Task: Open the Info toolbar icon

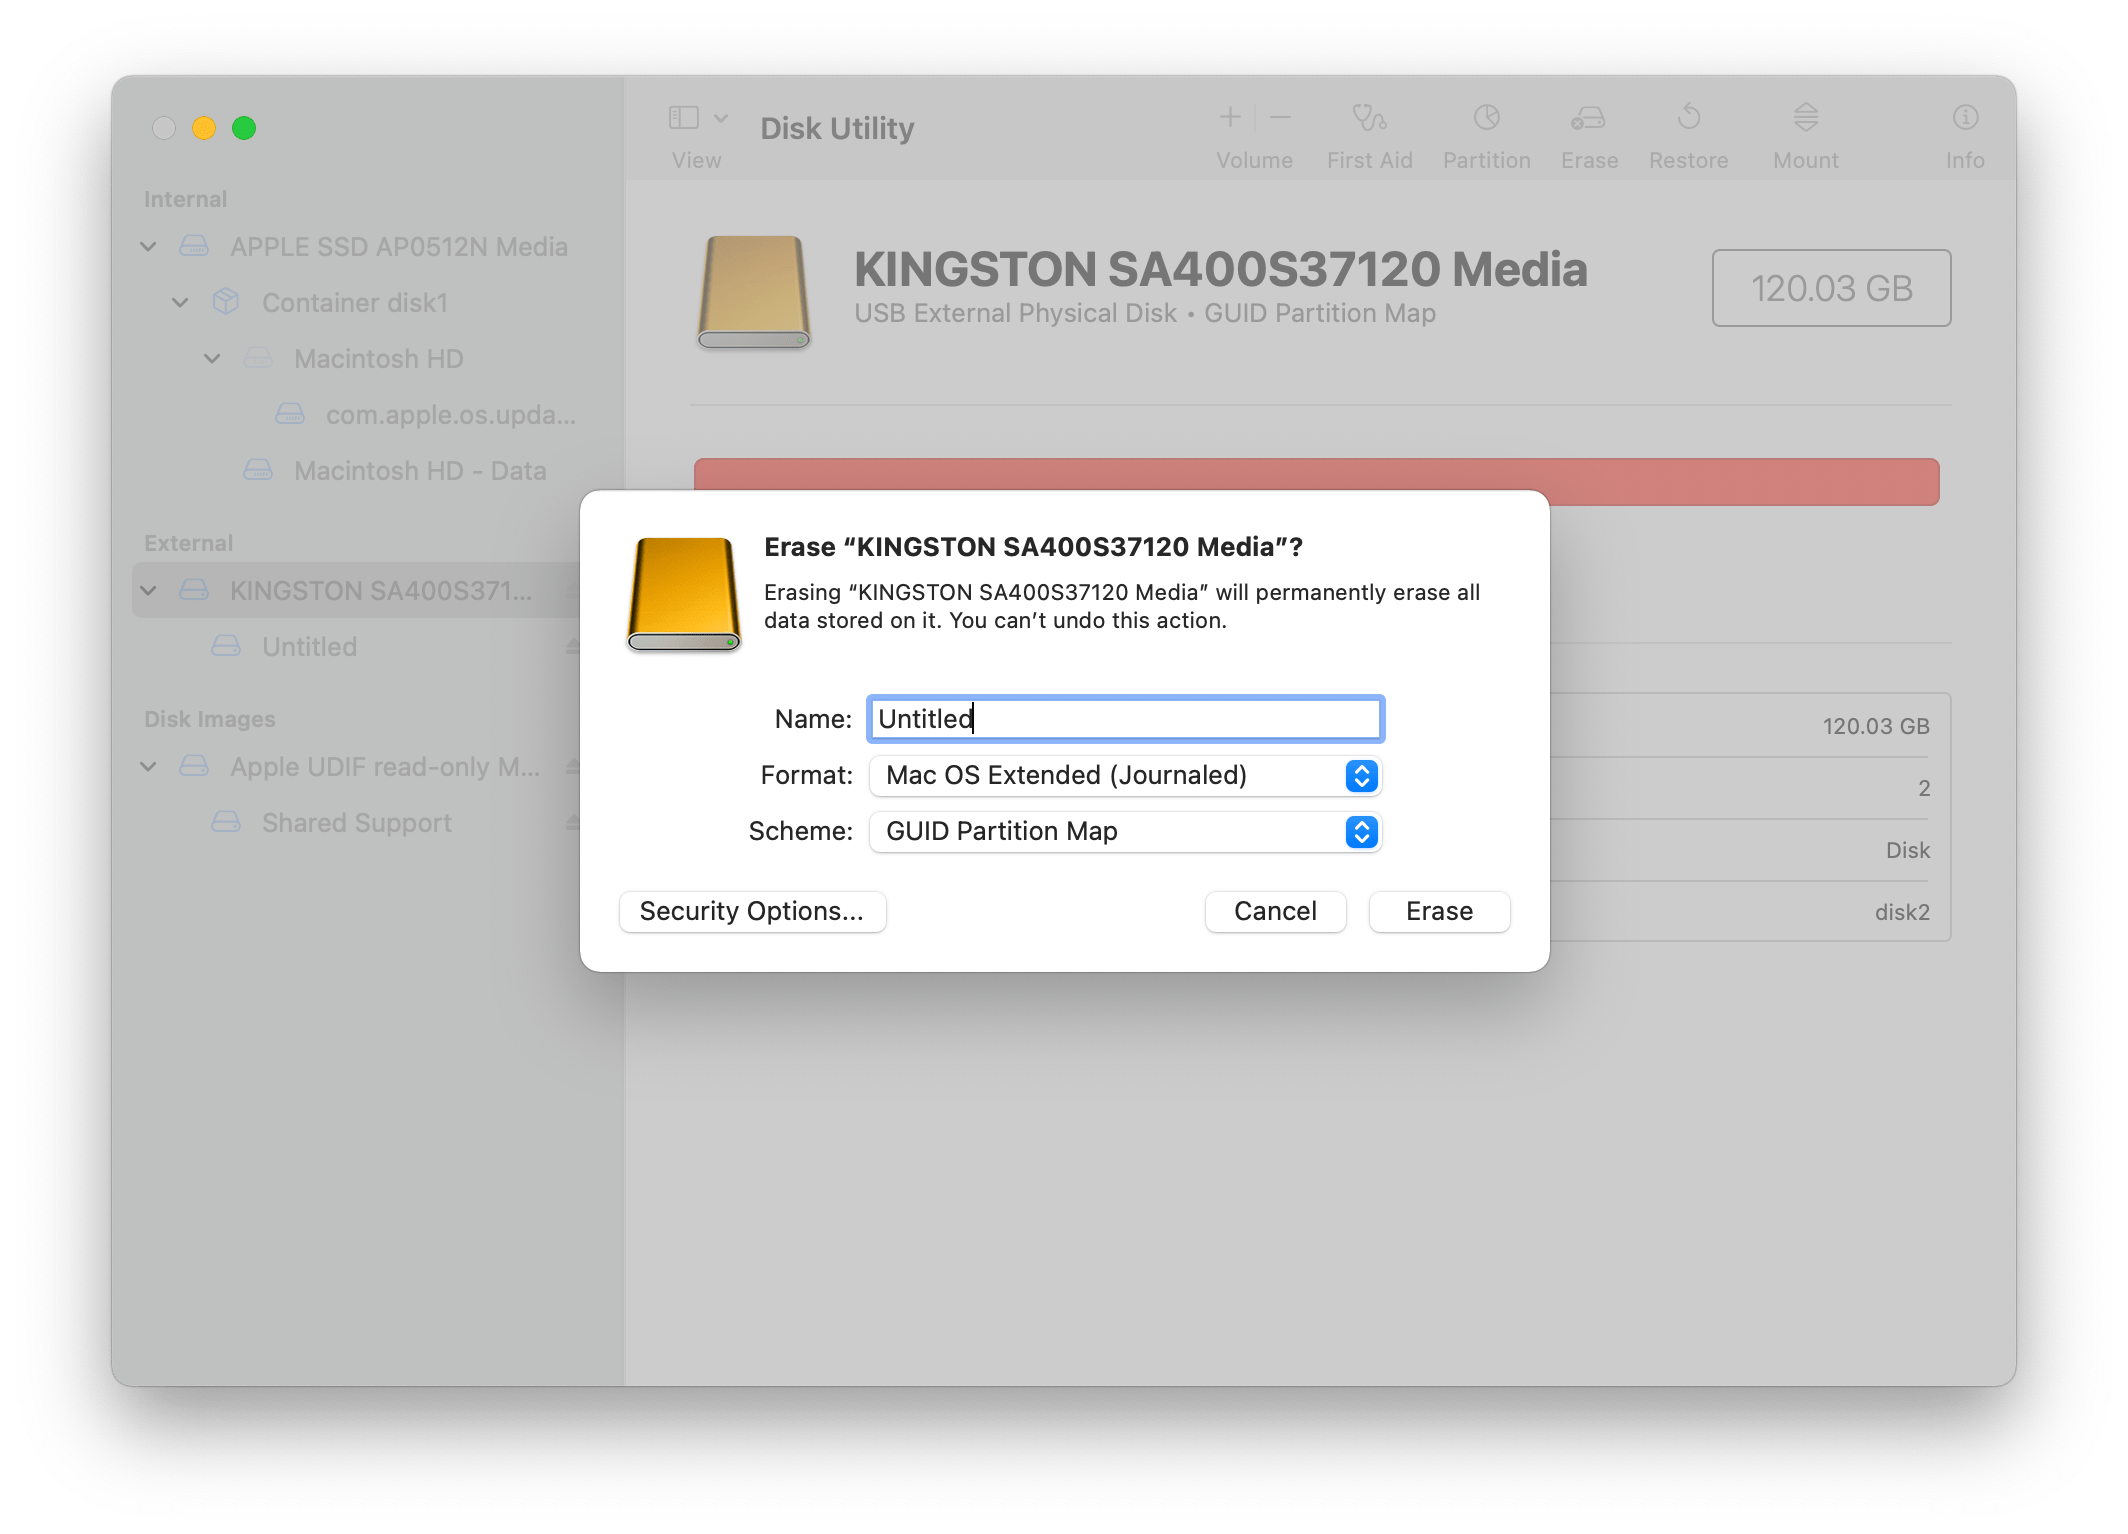Action: (x=1965, y=118)
